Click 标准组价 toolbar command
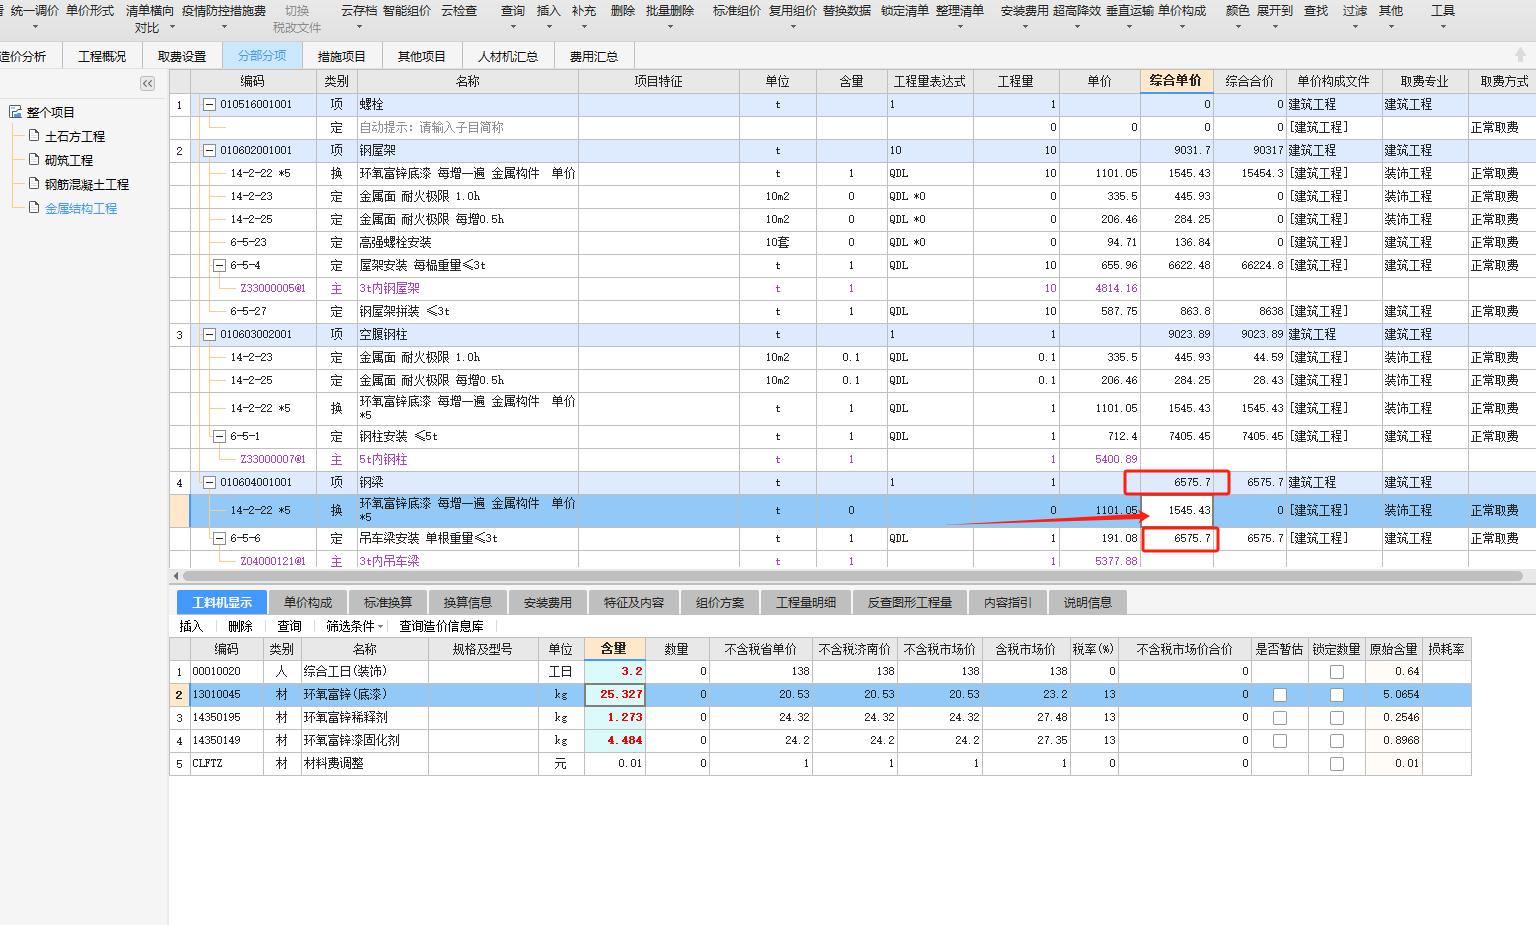Viewport: 1536px width, 925px height. pos(737,11)
